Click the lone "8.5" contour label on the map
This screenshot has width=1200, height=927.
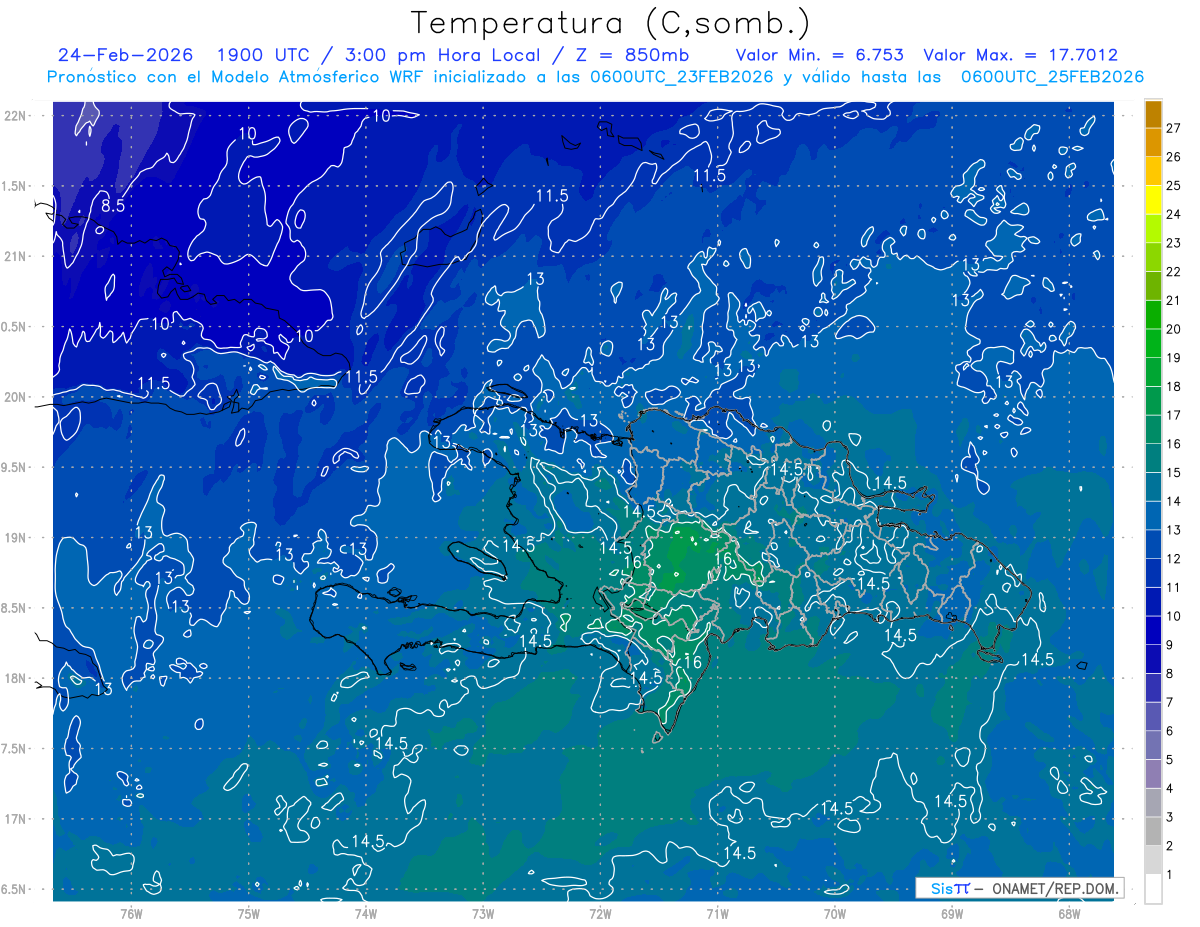click(x=113, y=206)
